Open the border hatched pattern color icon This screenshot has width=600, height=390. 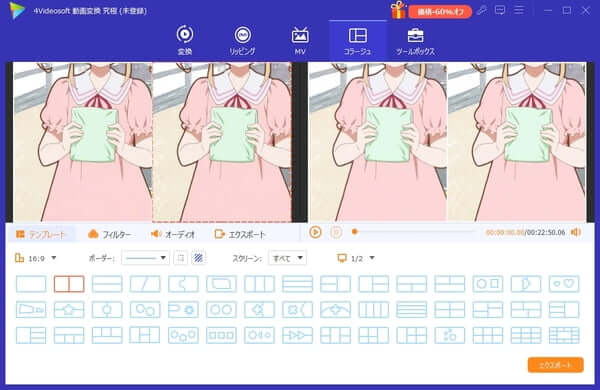tap(198, 258)
